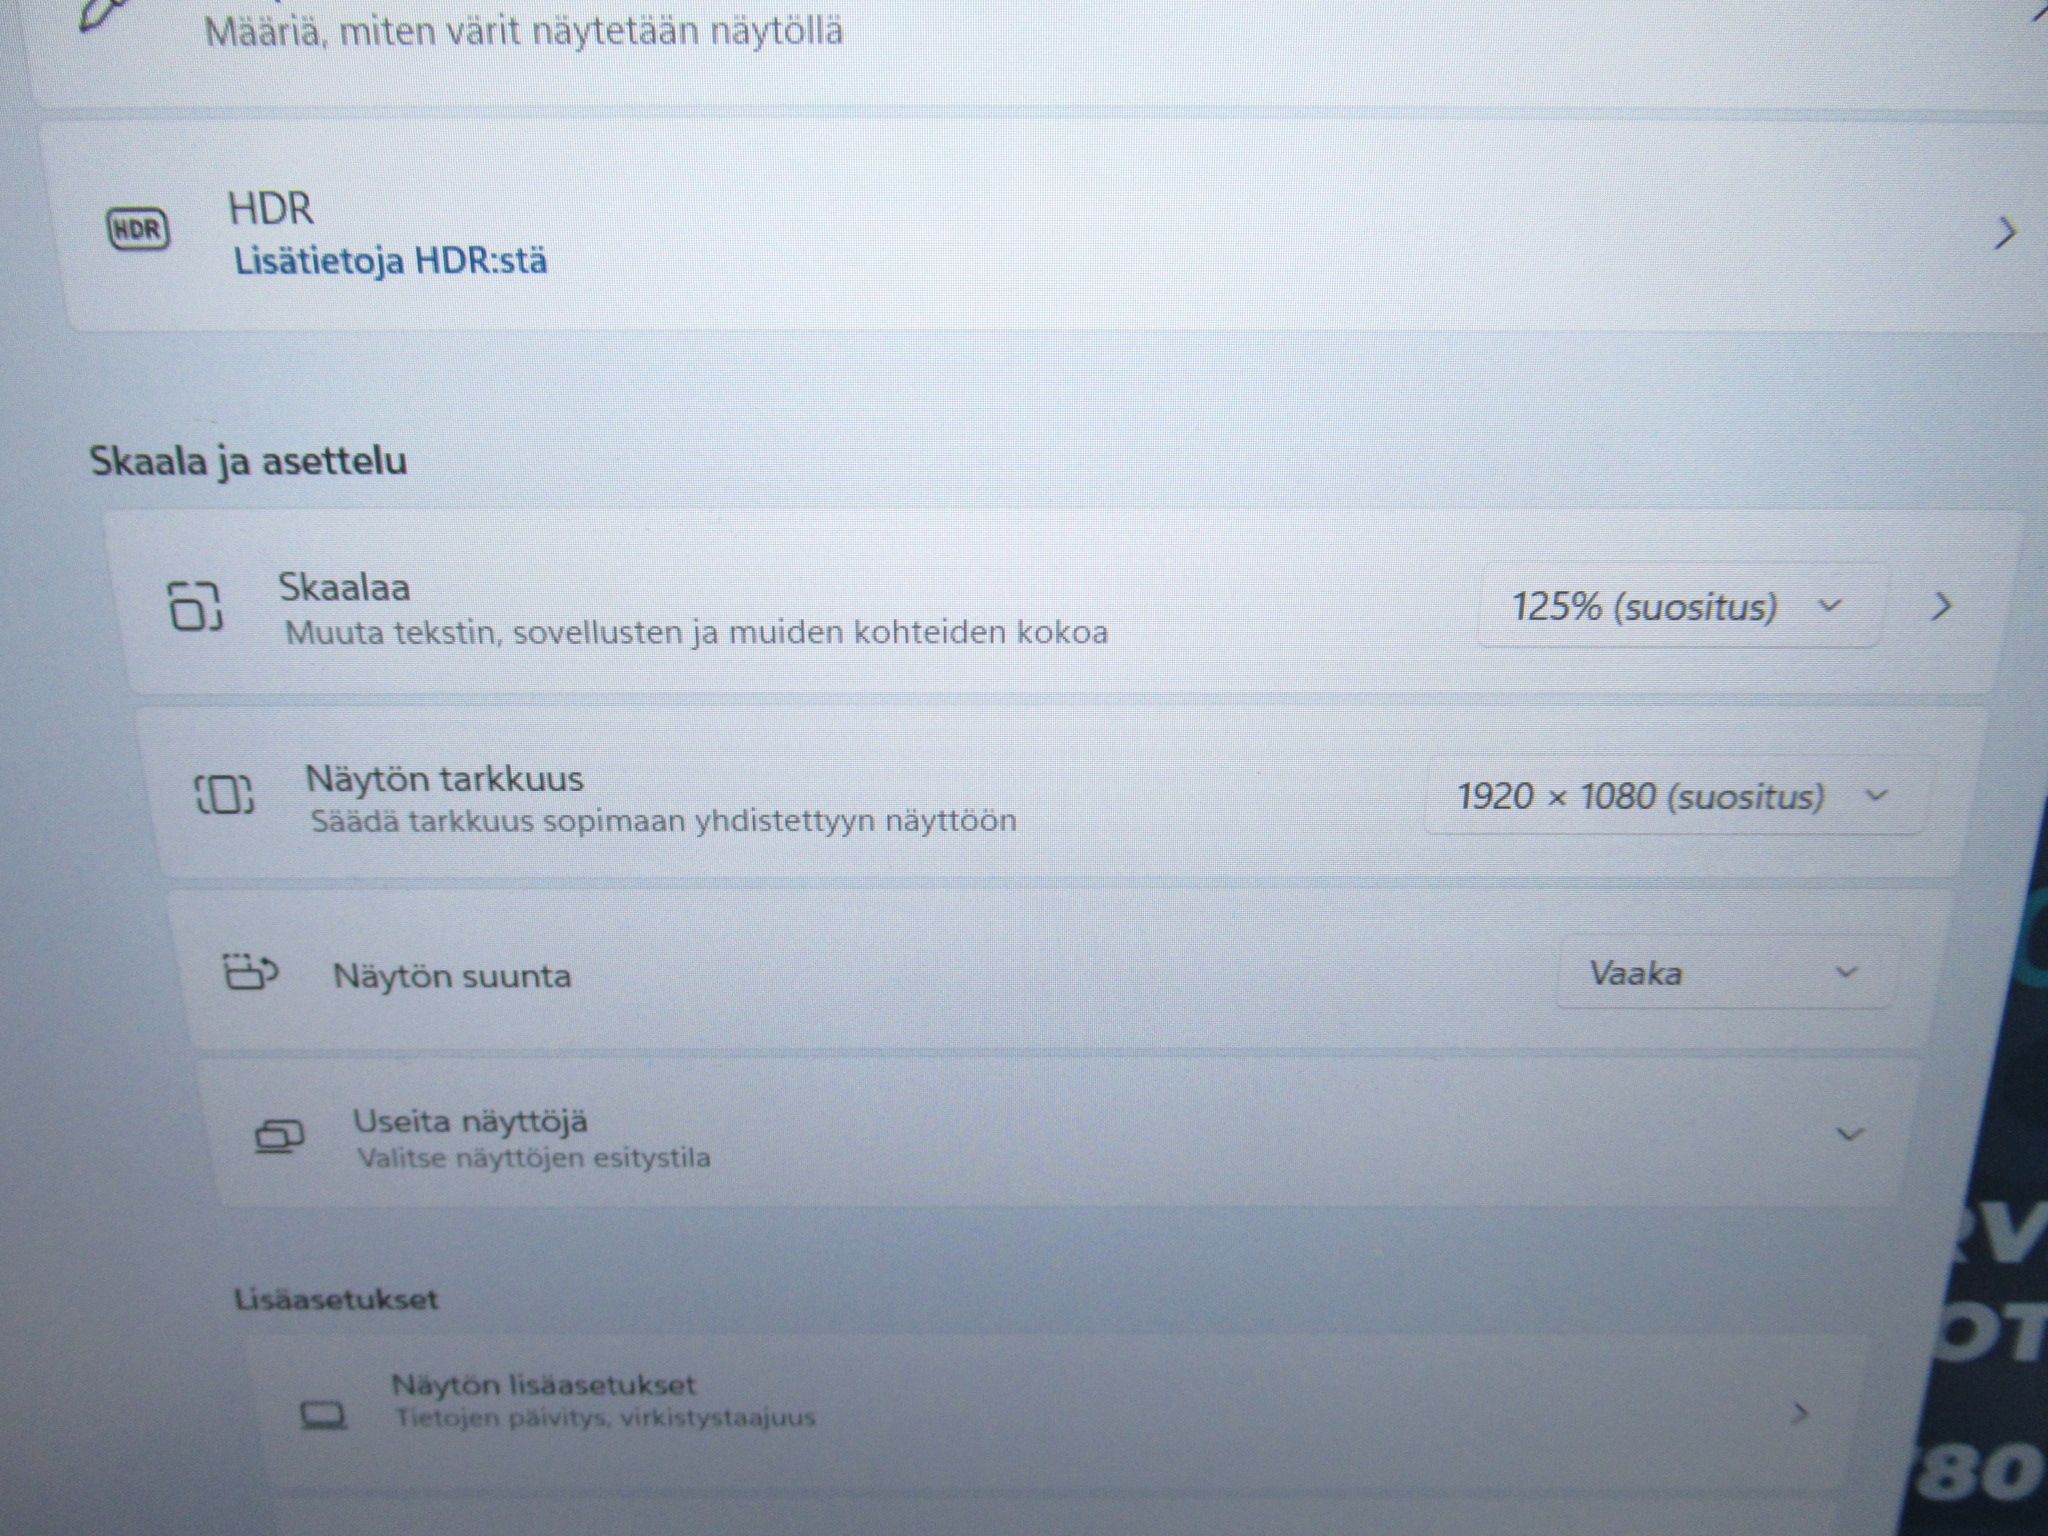
Task: Open the 125% (suositus) scale dropdown
Action: [1680, 607]
